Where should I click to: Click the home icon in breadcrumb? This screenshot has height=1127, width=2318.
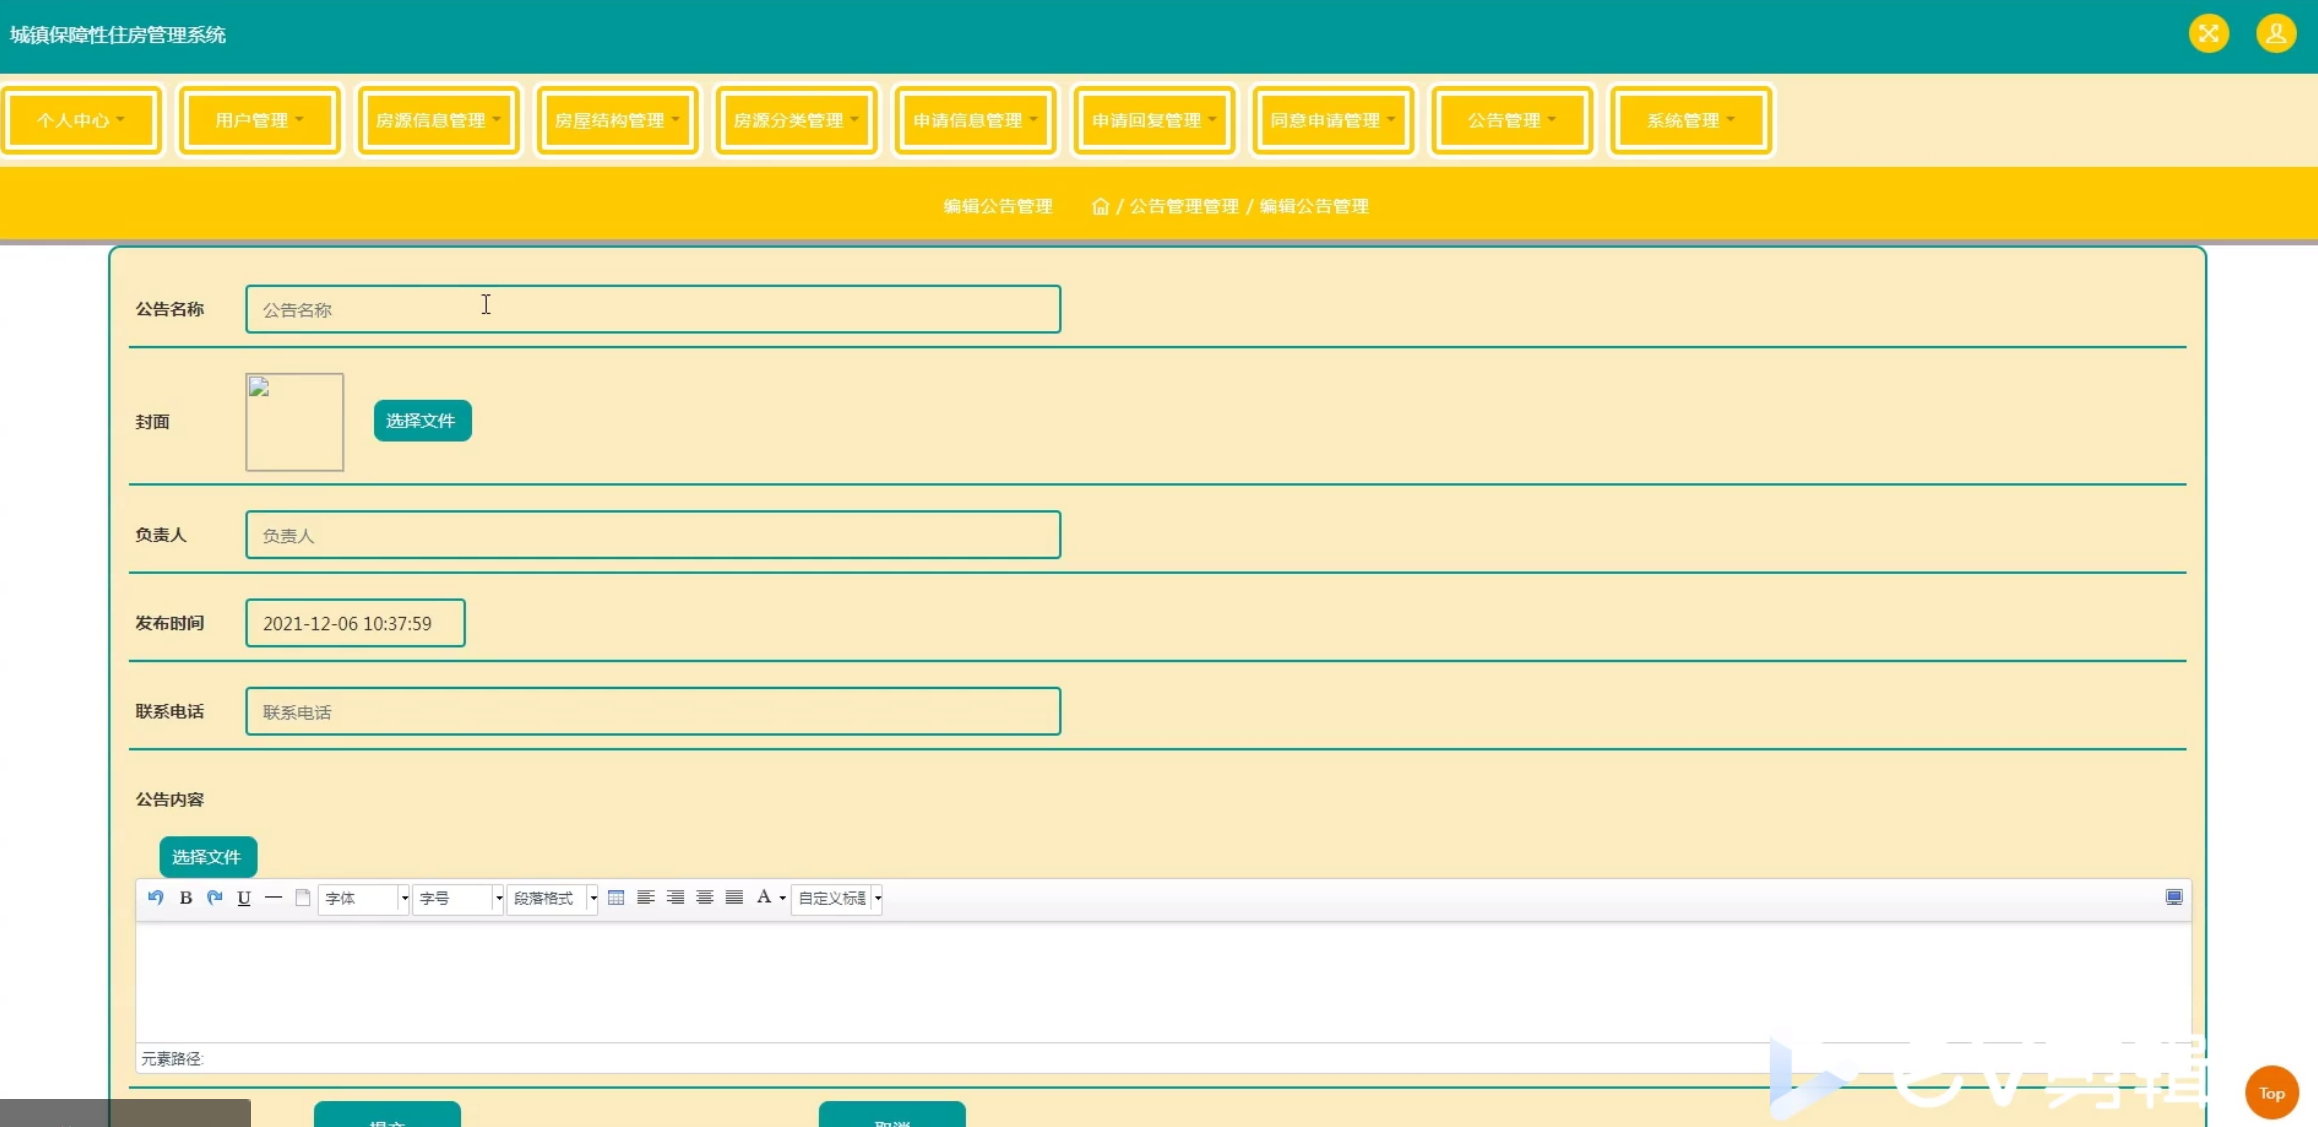(x=1100, y=206)
